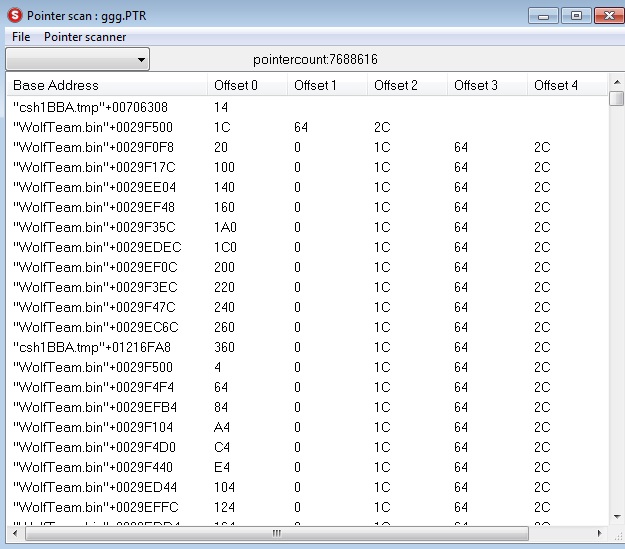Select row "WolfTeam.bin"+0029F4D0

(307, 447)
